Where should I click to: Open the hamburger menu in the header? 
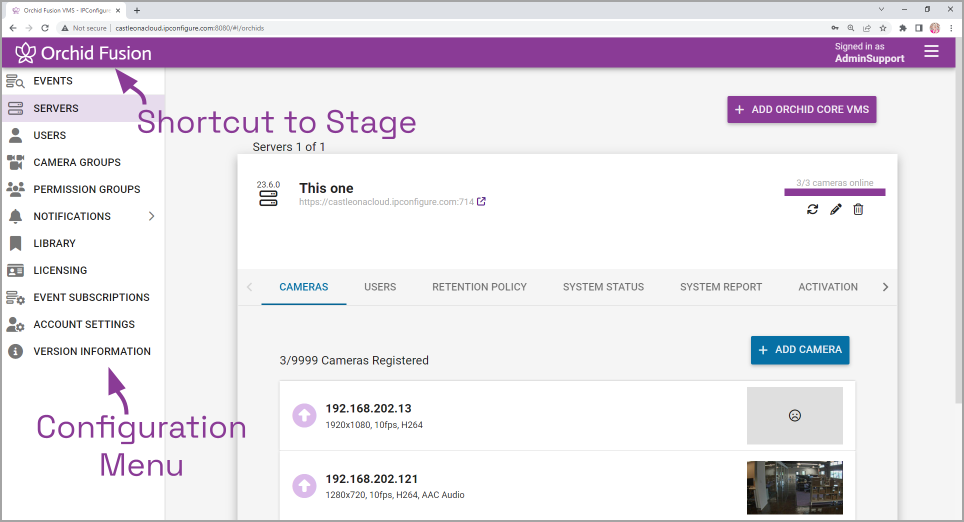click(931, 52)
